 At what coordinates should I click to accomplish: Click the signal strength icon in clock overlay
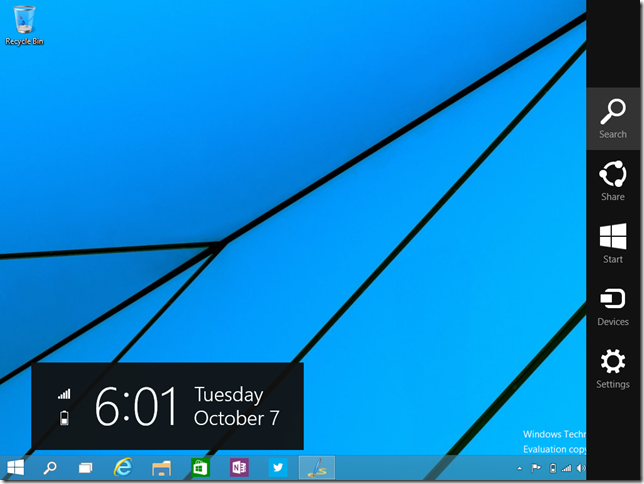(x=64, y=394)
